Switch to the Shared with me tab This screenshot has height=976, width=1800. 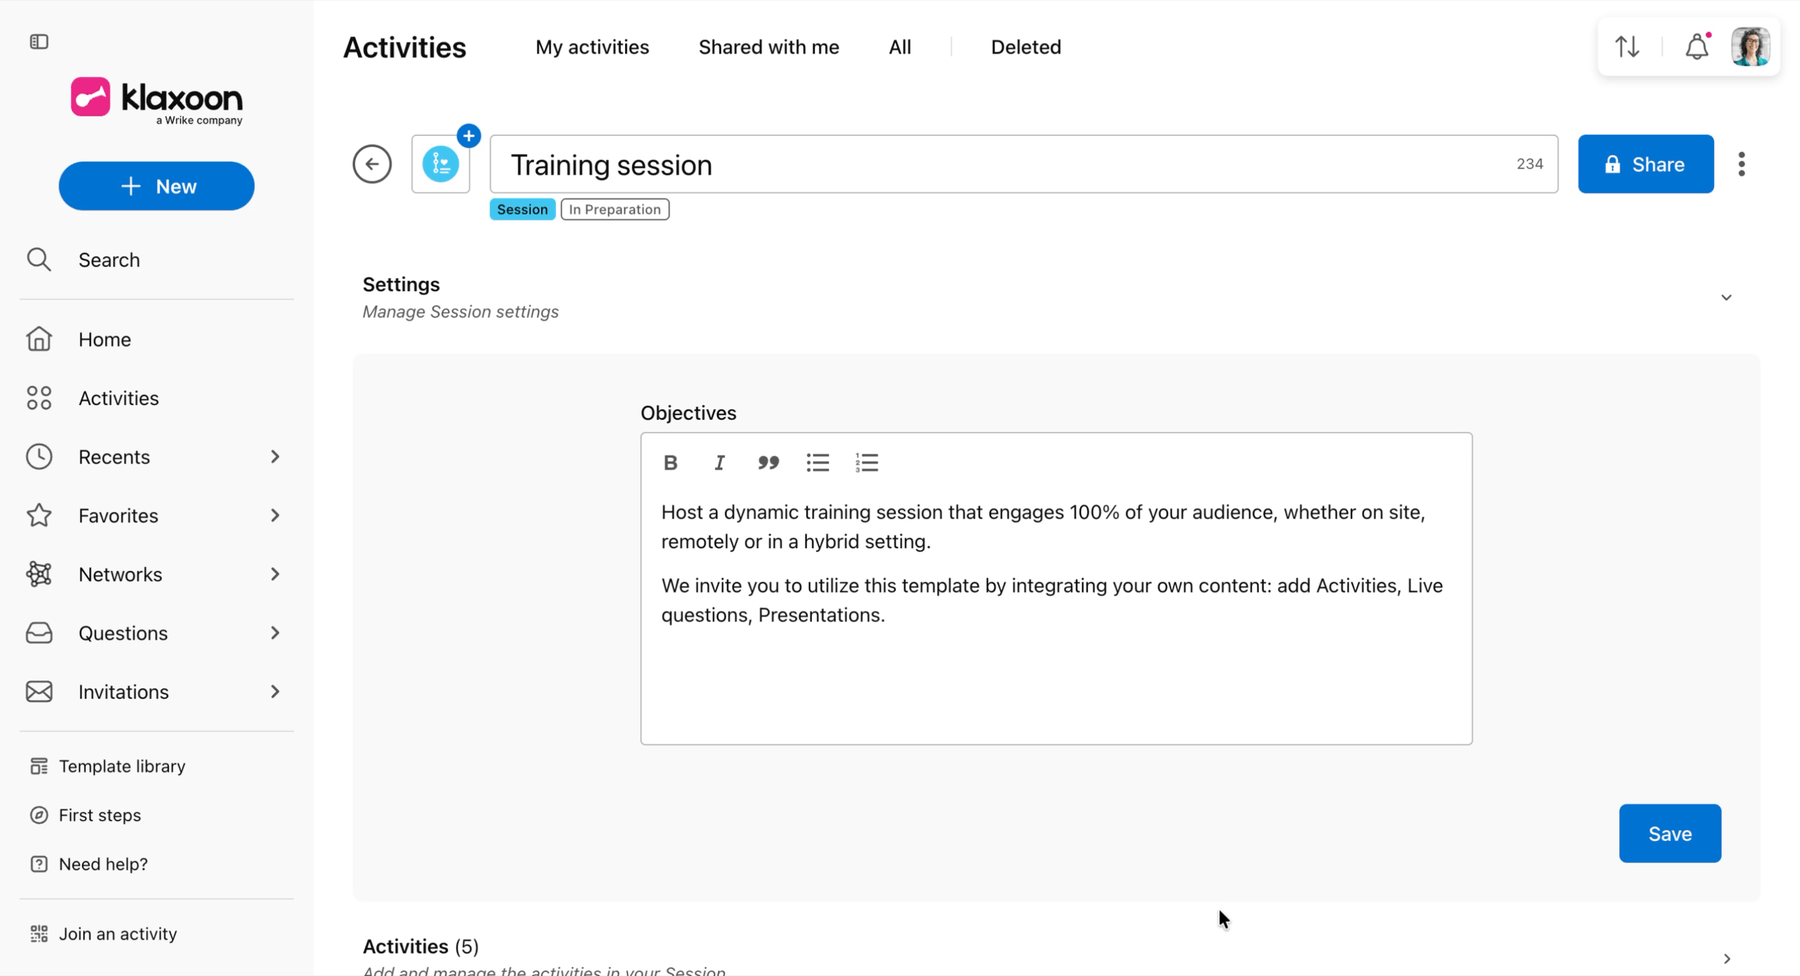(768, 47)
